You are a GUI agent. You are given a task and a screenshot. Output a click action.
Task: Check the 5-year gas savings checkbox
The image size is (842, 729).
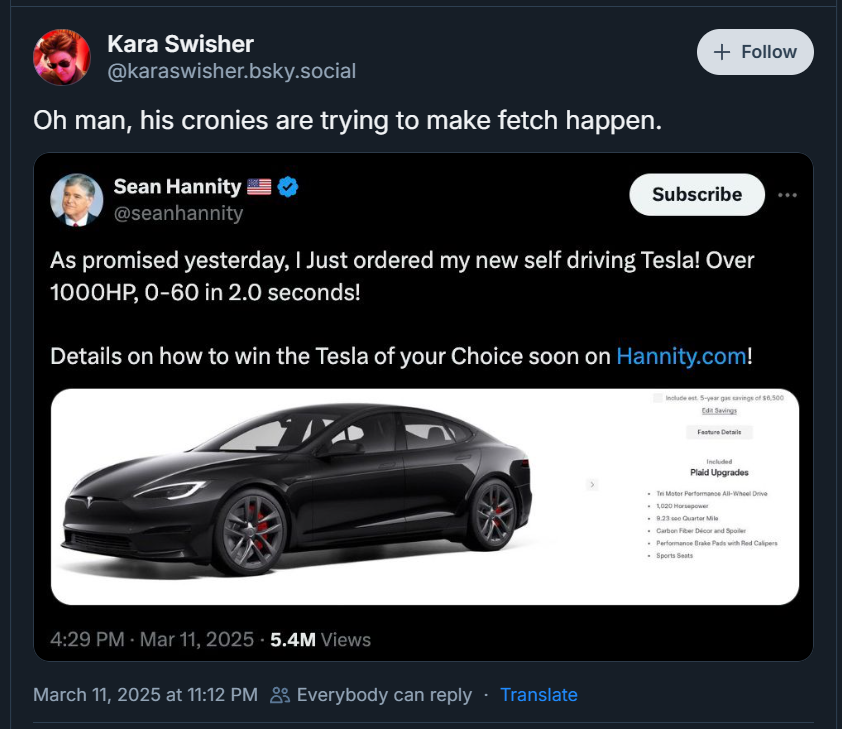tap(657, 398)
